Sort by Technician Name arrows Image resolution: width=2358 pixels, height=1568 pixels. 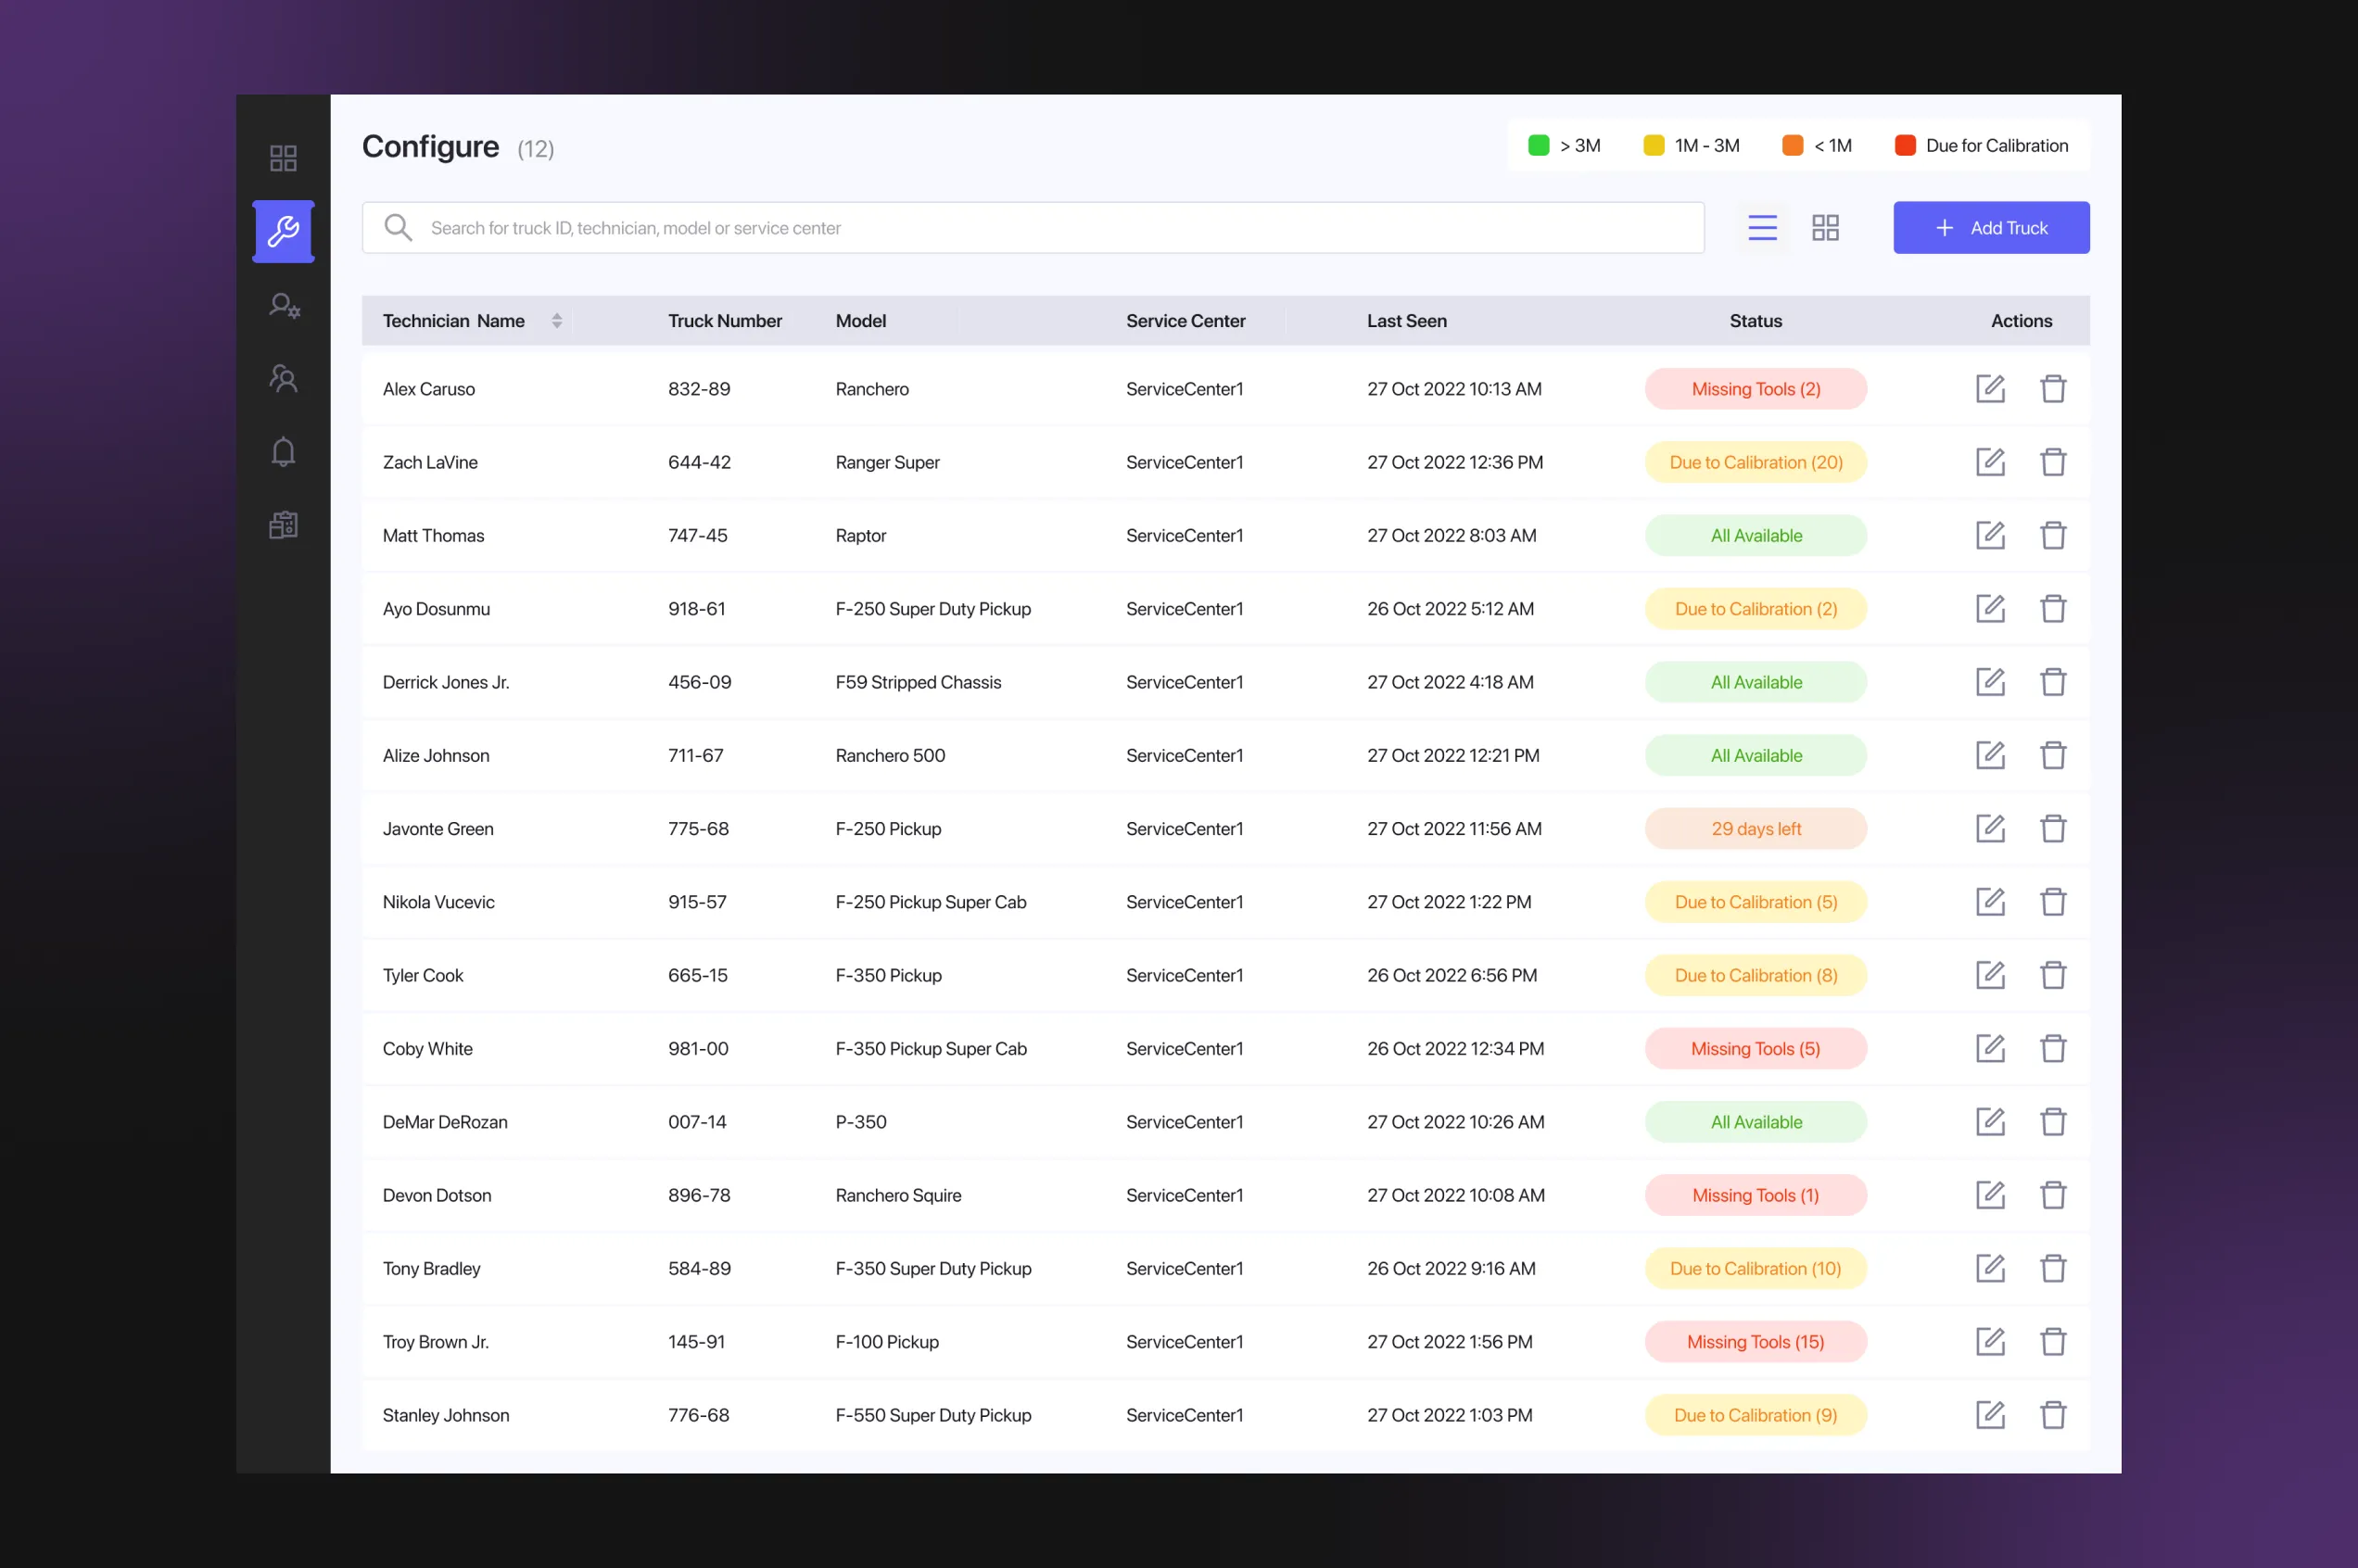click(557, 321)
